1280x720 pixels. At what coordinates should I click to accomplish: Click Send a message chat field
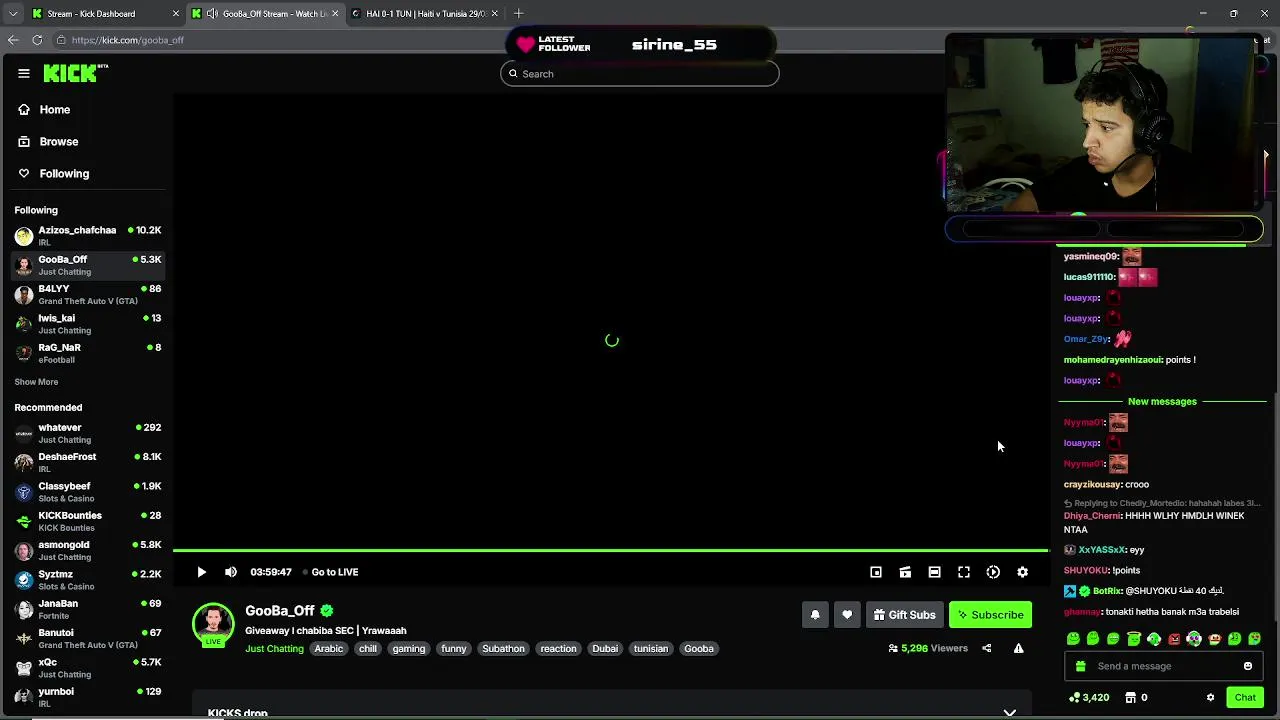[x=1164, y=666]
